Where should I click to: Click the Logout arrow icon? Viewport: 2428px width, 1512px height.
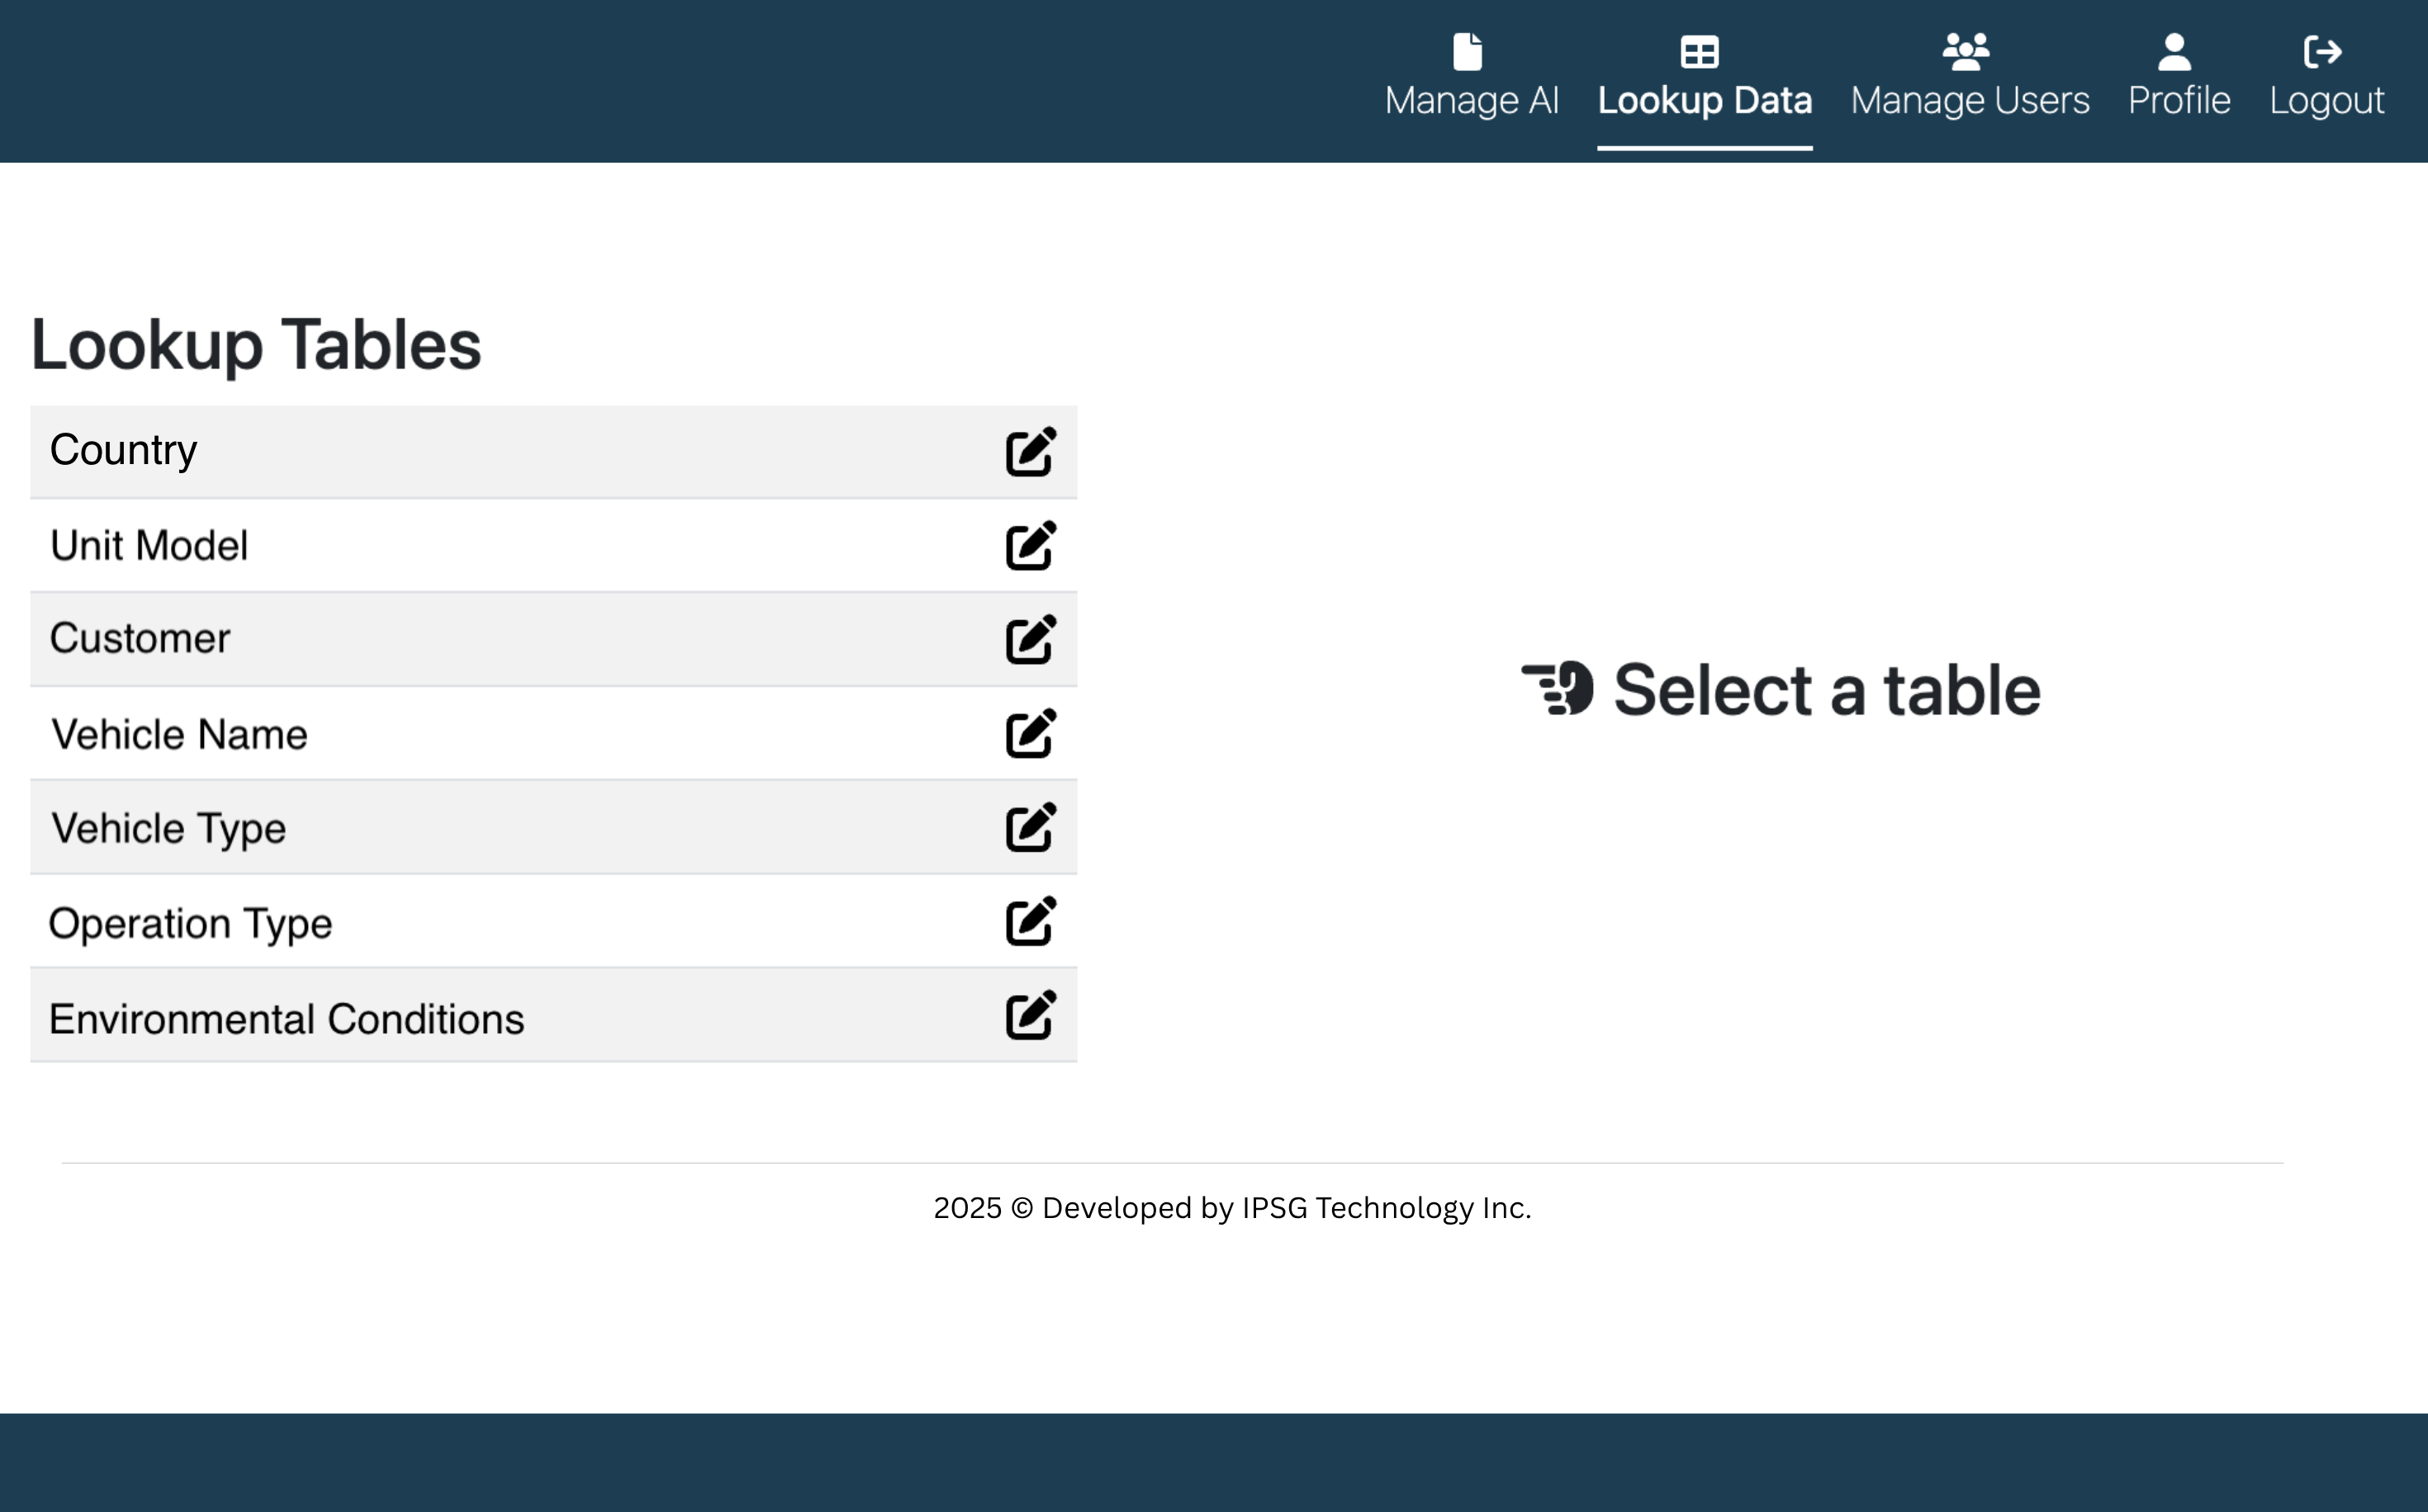(x=2322, y=52)
